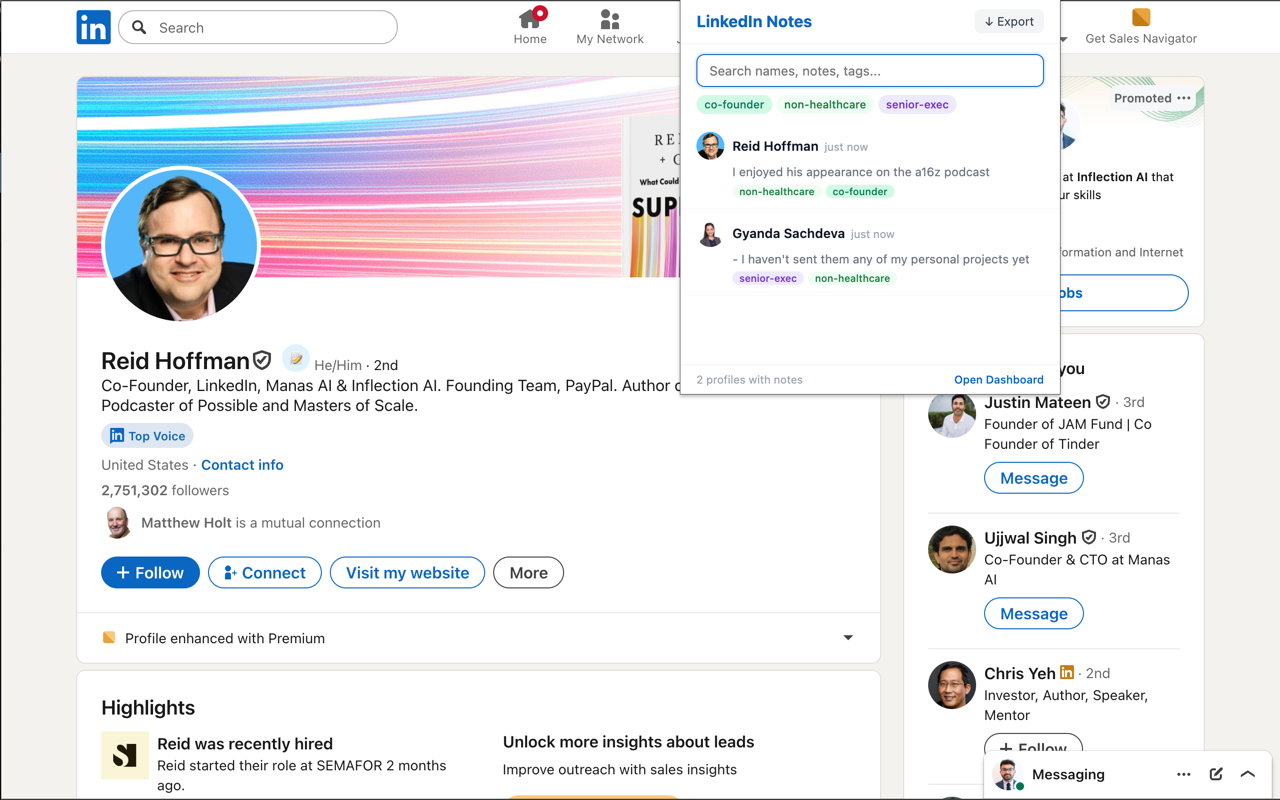Click the Messaging bar title
1280x800 pixels.
1068,774
